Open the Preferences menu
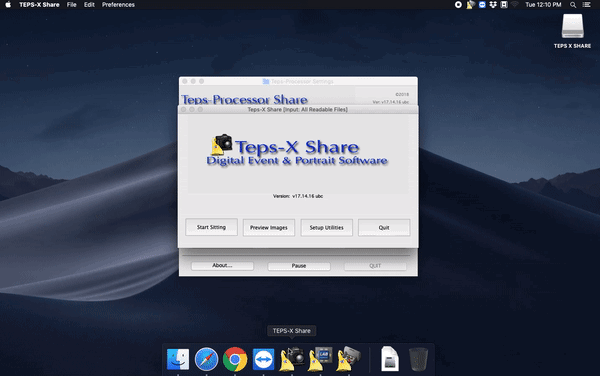The width and height of the screenshot is (600, 376). click(118, 5)
